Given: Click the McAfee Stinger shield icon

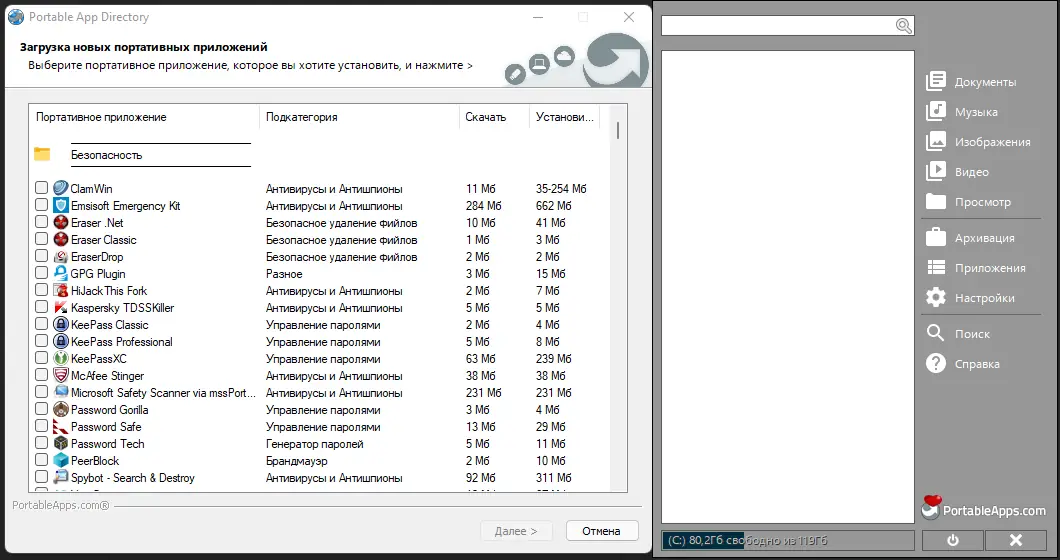Looking at the screenshot, I should pyautogui.click(x=61, y=375).
